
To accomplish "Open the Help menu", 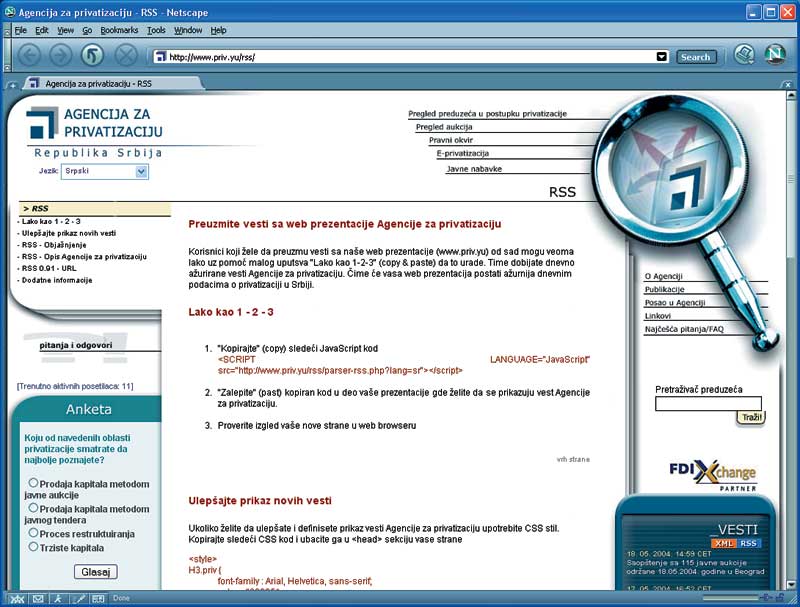I will tap(218, 30).
